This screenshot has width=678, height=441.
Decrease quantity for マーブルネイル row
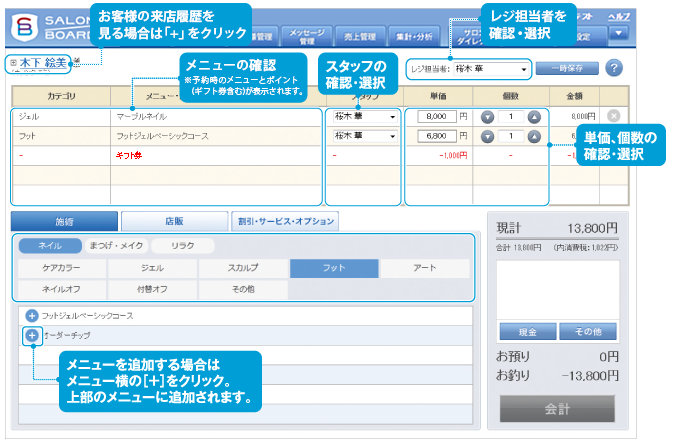[487, 116]
